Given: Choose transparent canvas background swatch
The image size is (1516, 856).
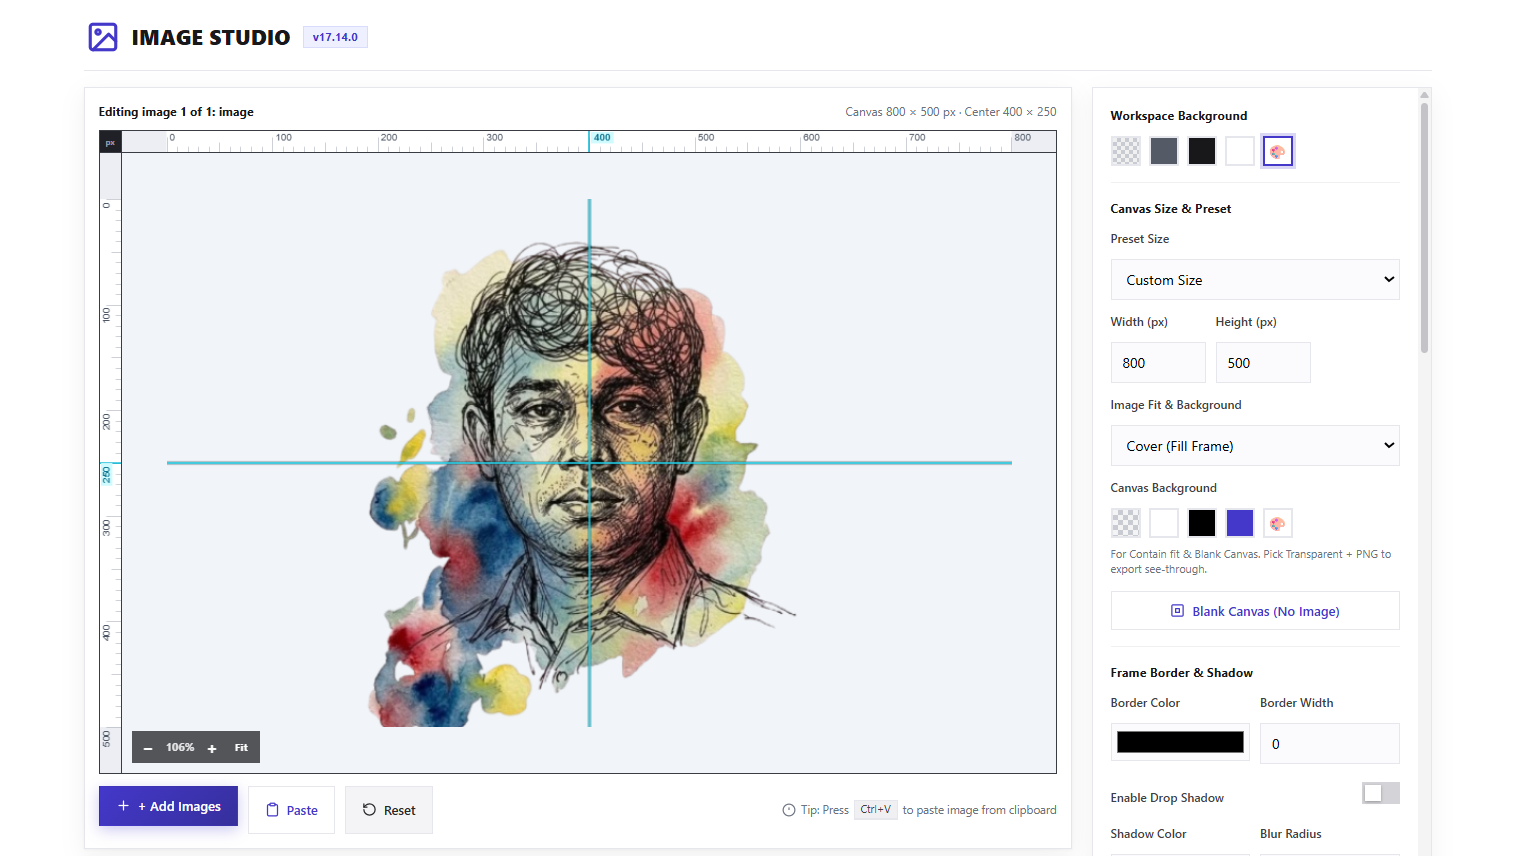Looking at the screenshot, I should (1126, 523).
